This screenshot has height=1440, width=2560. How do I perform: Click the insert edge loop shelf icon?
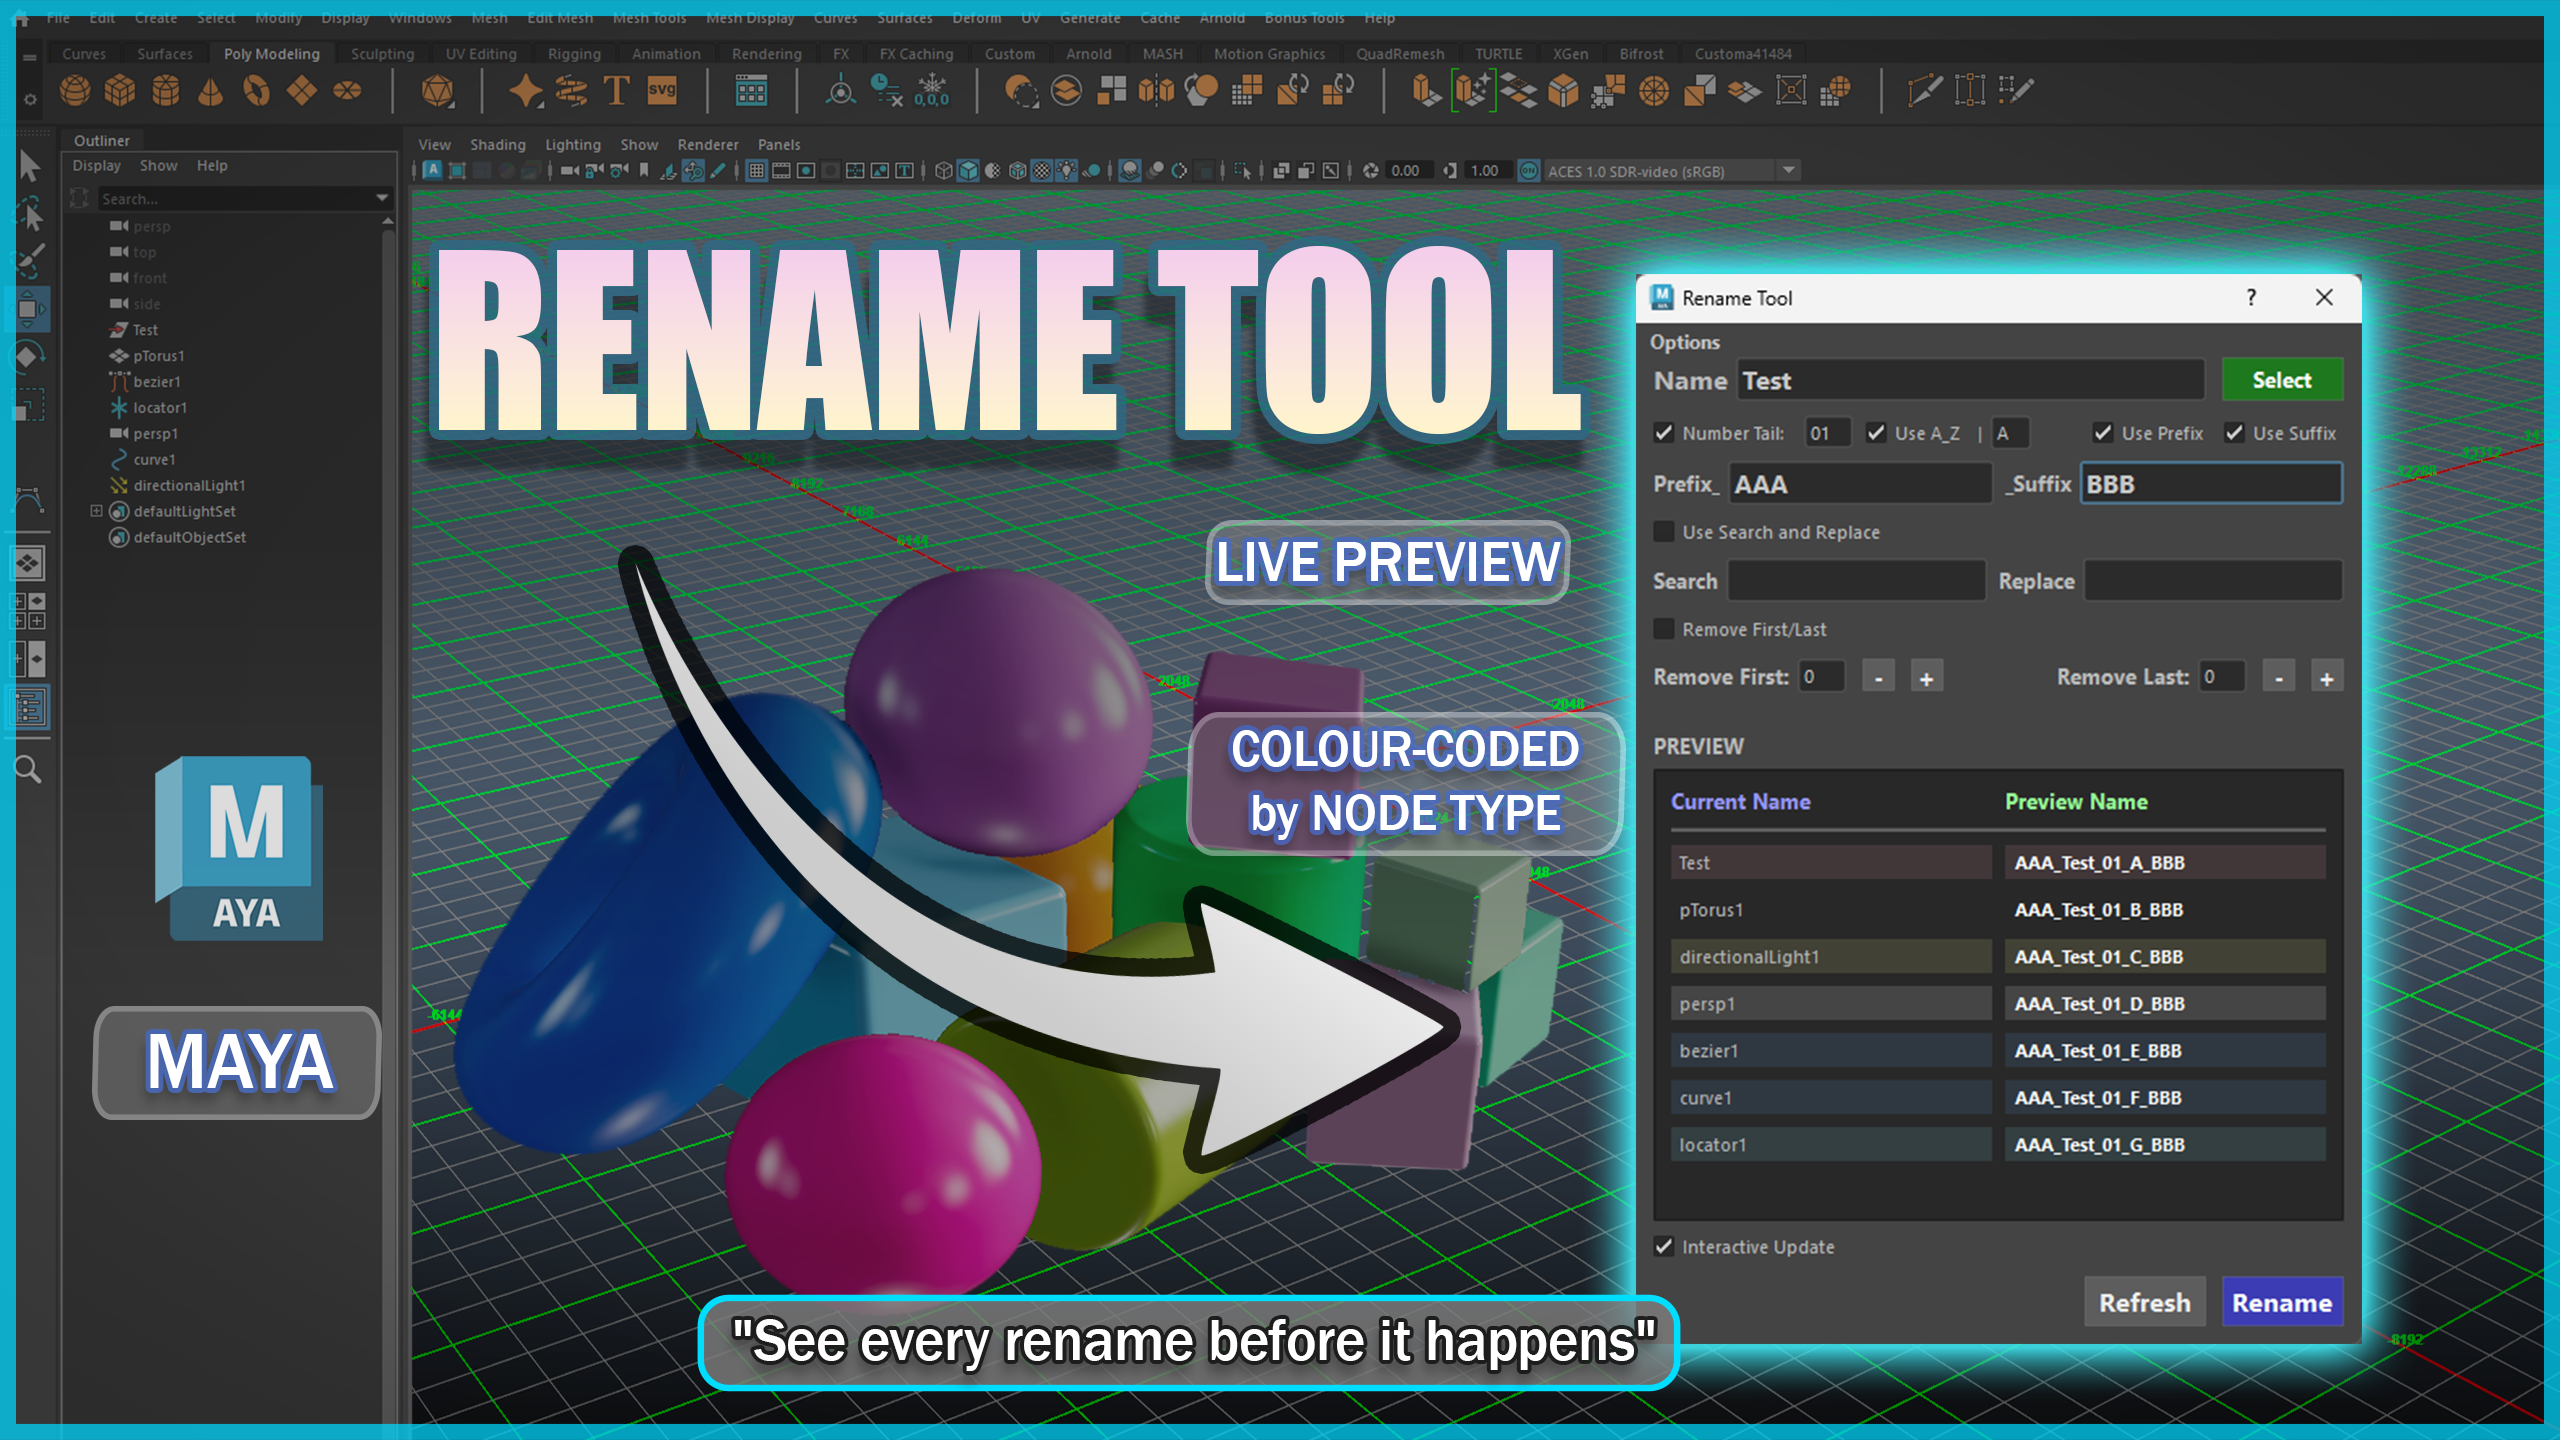point(1970,91)
